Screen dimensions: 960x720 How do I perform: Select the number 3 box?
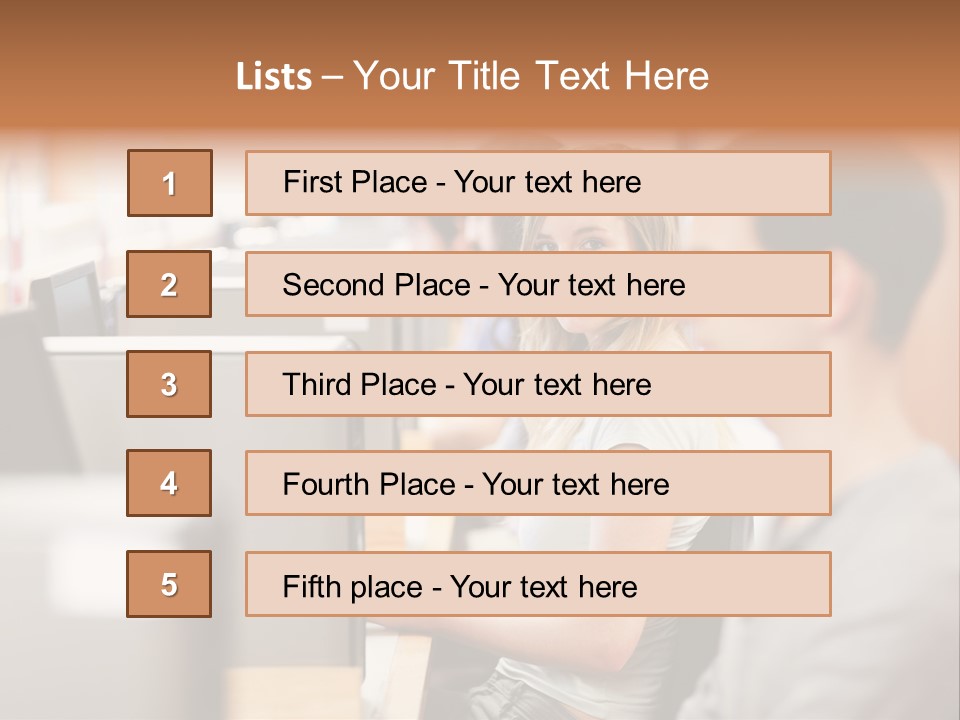tap(169, 384)
